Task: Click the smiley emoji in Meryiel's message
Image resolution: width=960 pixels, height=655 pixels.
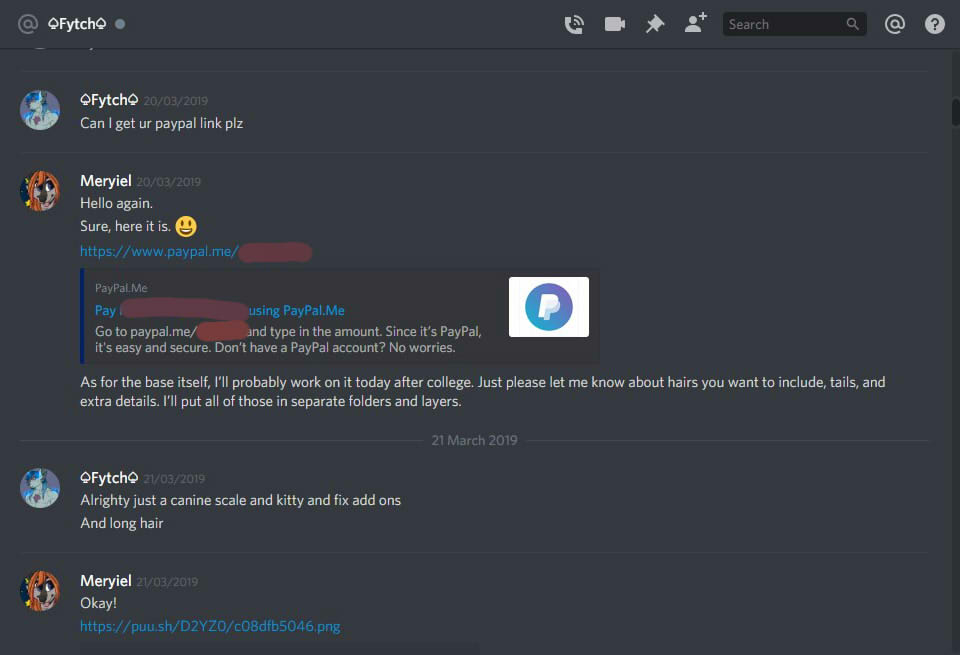Action: 186,226
